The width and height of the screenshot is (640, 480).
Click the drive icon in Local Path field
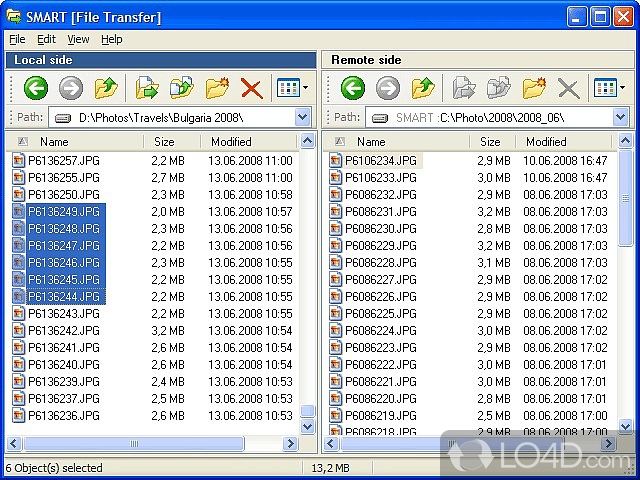[63, 118]
